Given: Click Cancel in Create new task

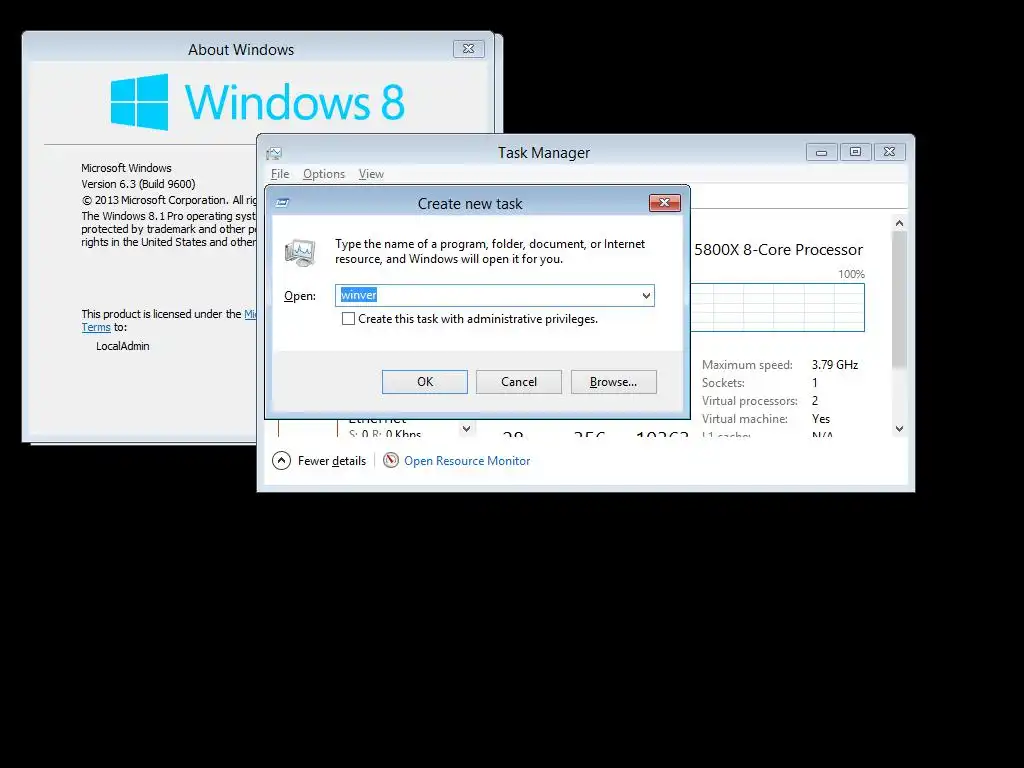Looking at the screenshot, I should (519, 382).
